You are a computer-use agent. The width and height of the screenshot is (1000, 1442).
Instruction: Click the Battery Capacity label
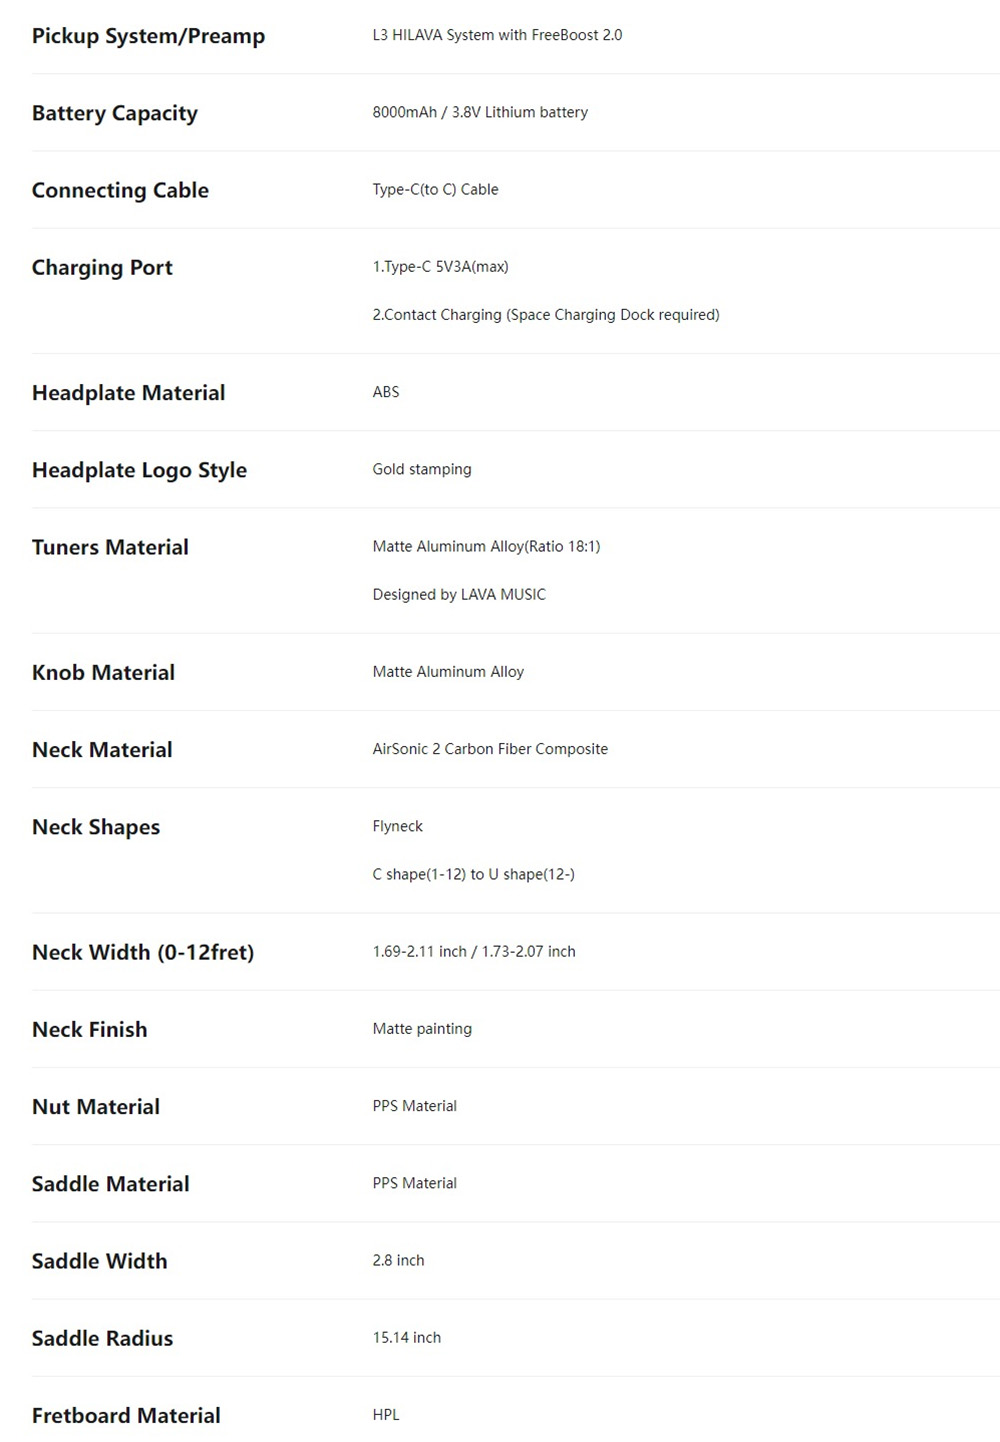pos(114,113)
